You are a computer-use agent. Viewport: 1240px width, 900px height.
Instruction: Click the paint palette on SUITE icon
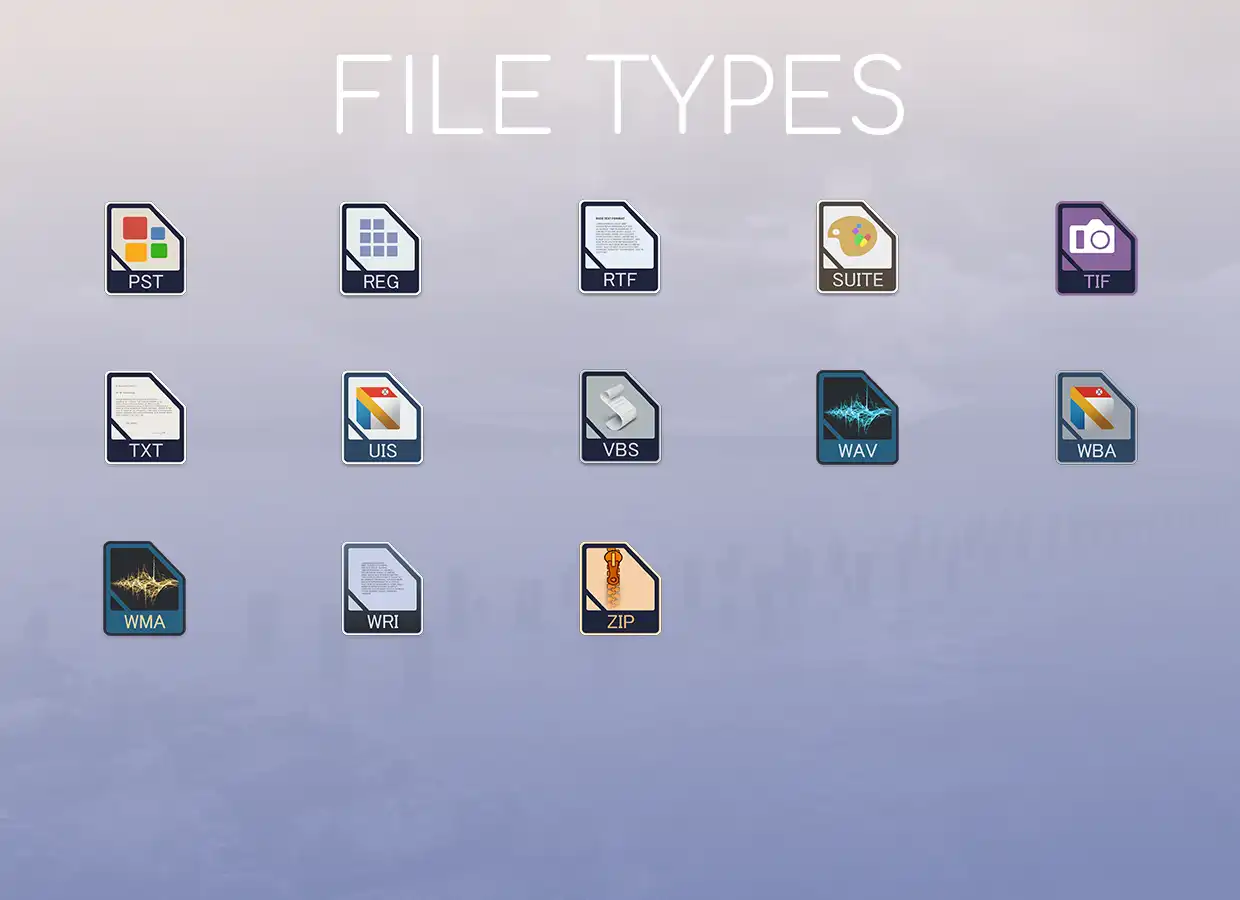[851, 240]
